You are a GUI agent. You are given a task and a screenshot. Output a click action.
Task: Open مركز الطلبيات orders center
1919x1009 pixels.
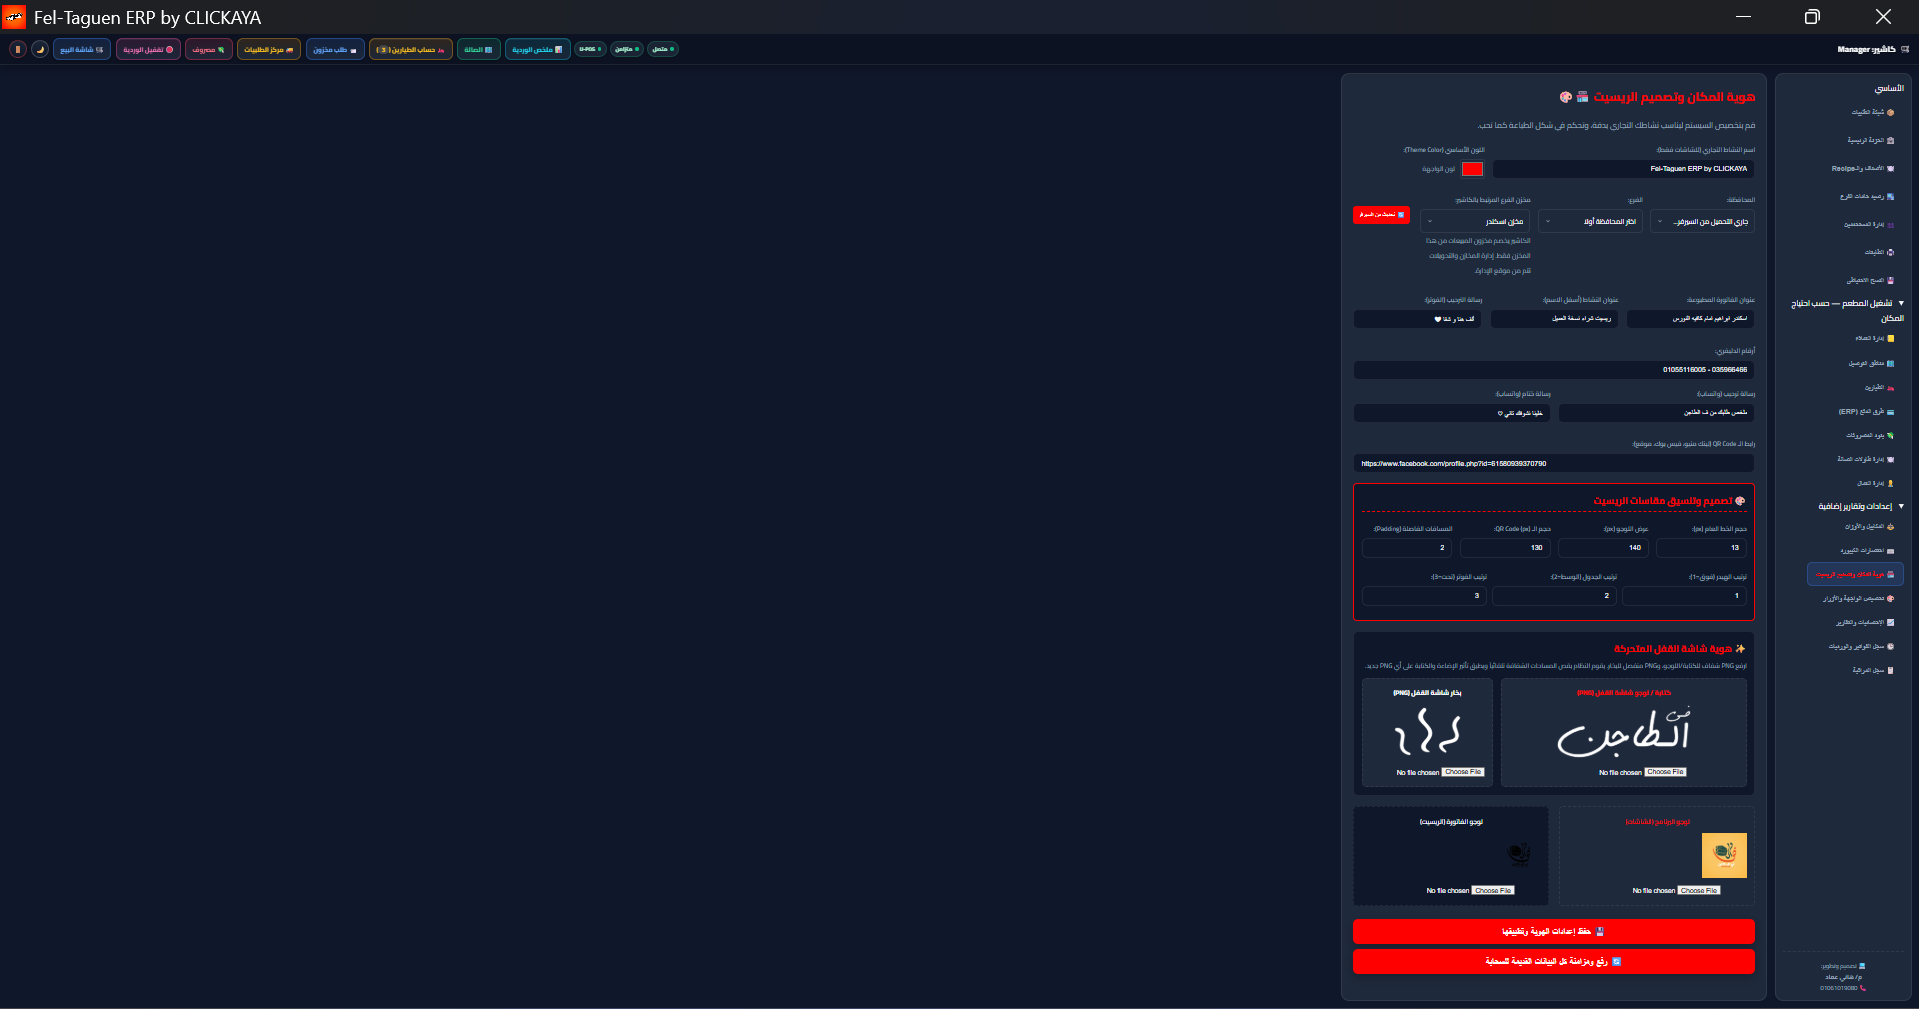pos(269,49)
